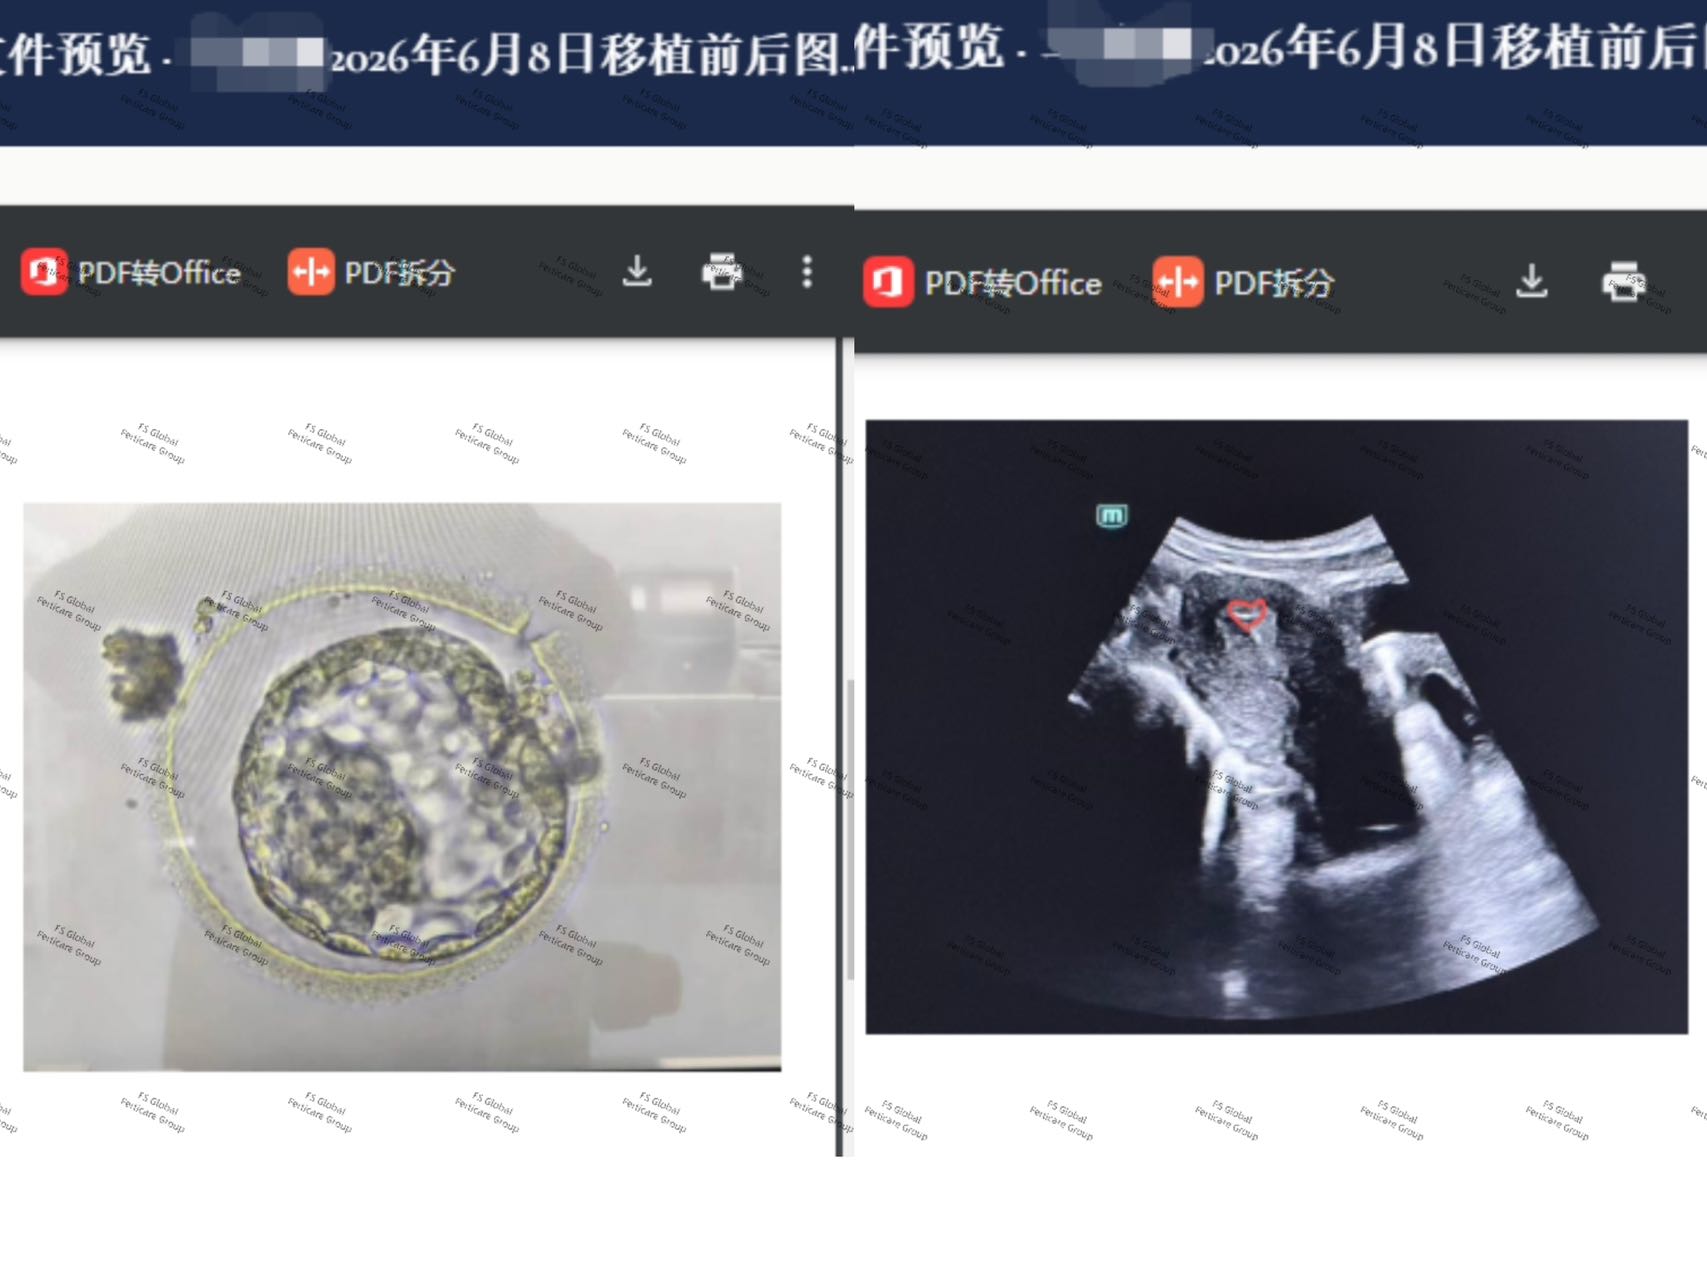The width and height of the screenshot is (1707, 1280).
Task: Print the document in left viewer
Action: click(x=722, y=272)
